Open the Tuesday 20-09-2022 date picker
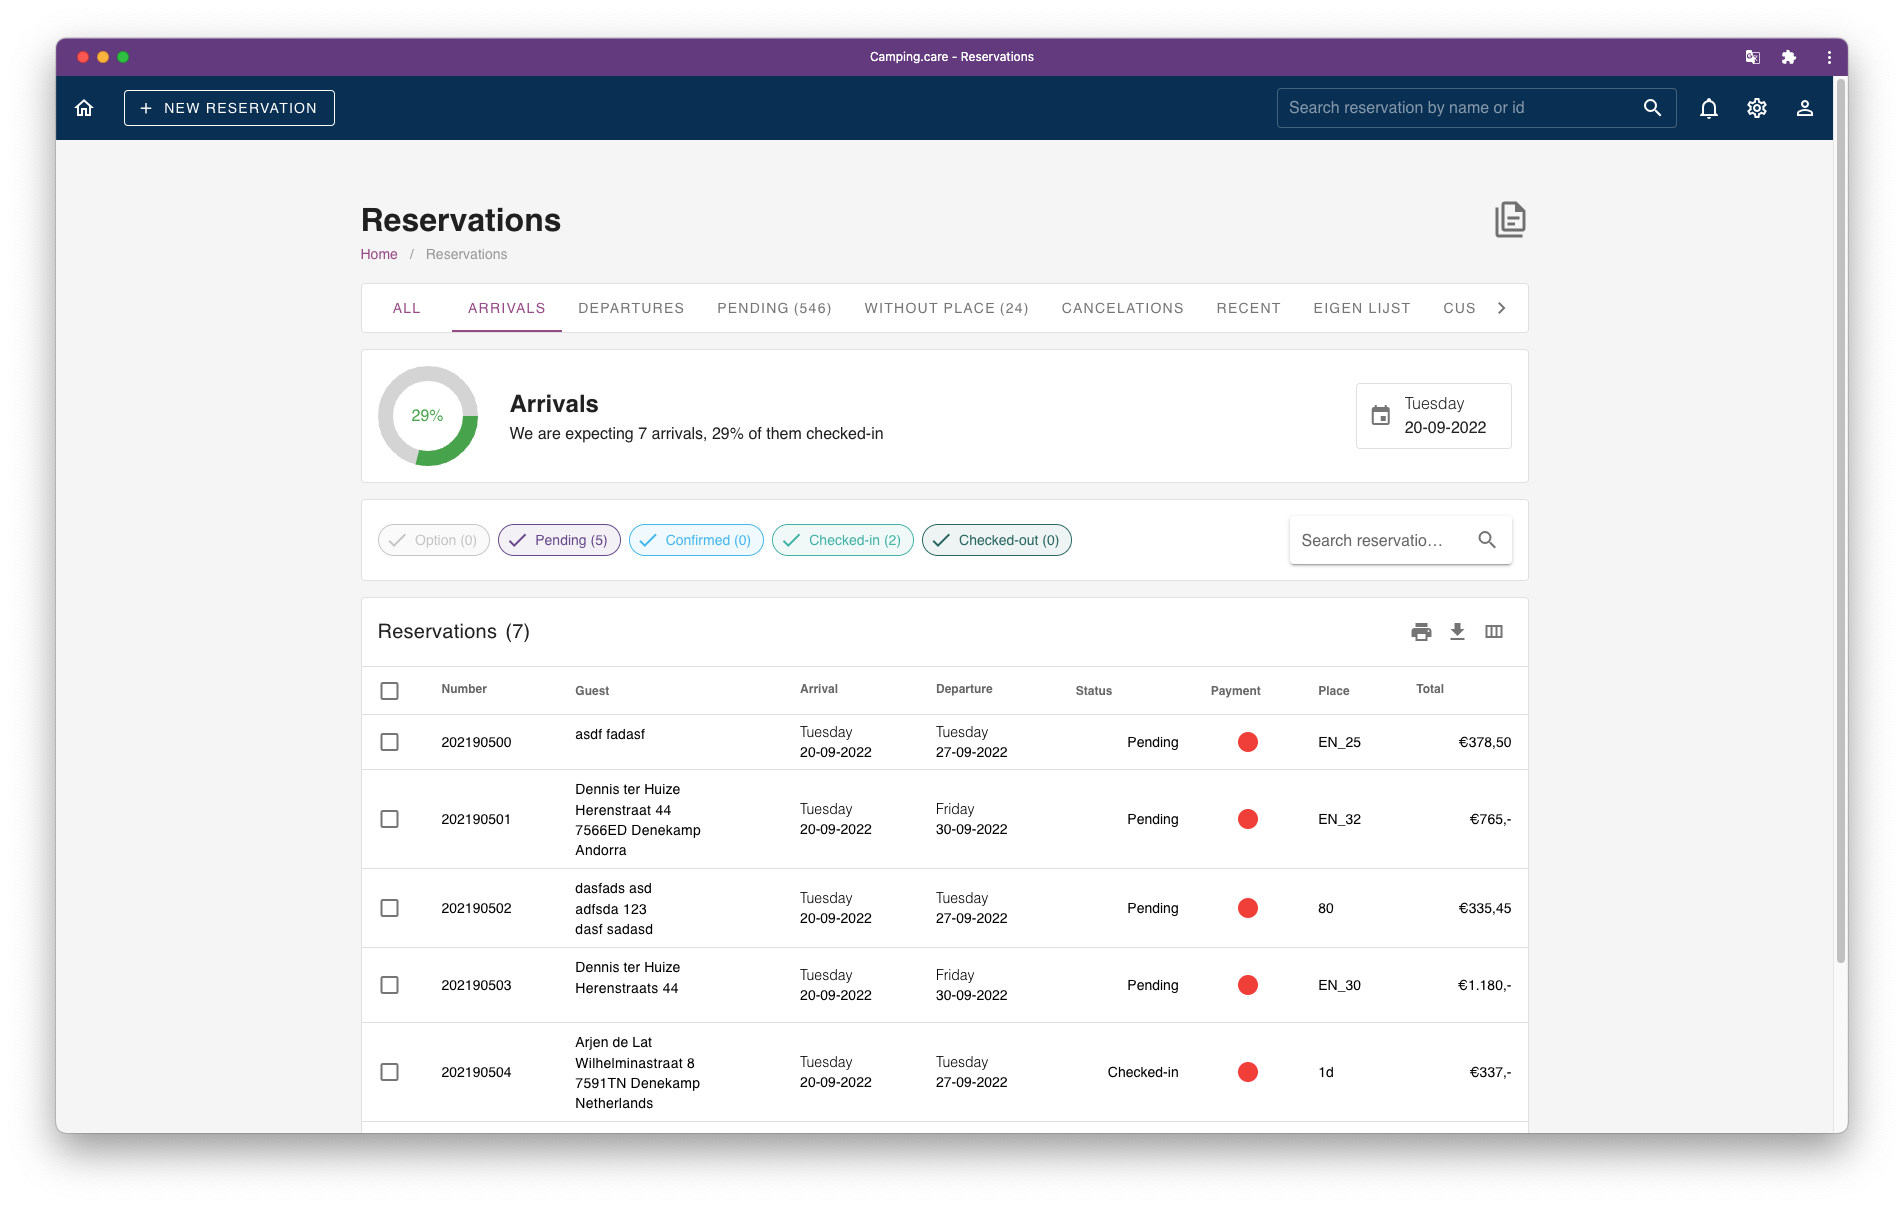 click(1433, 416)
